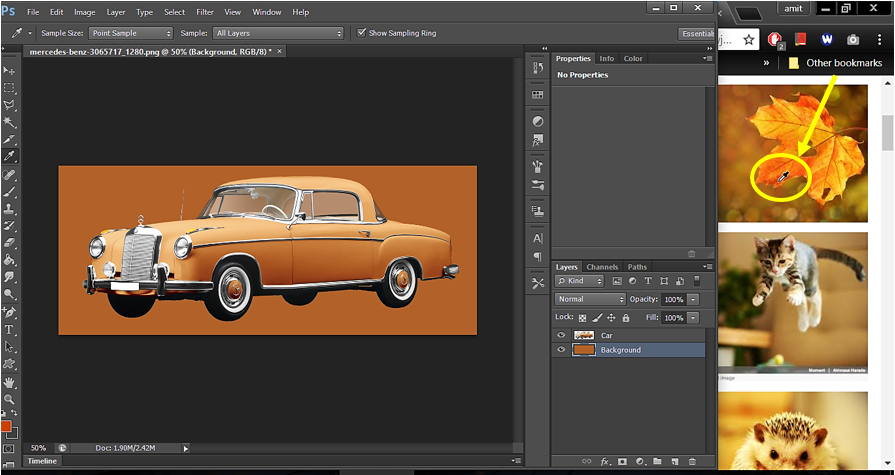Open the Adjustments panel dock icon

click(x=538, y=122)
